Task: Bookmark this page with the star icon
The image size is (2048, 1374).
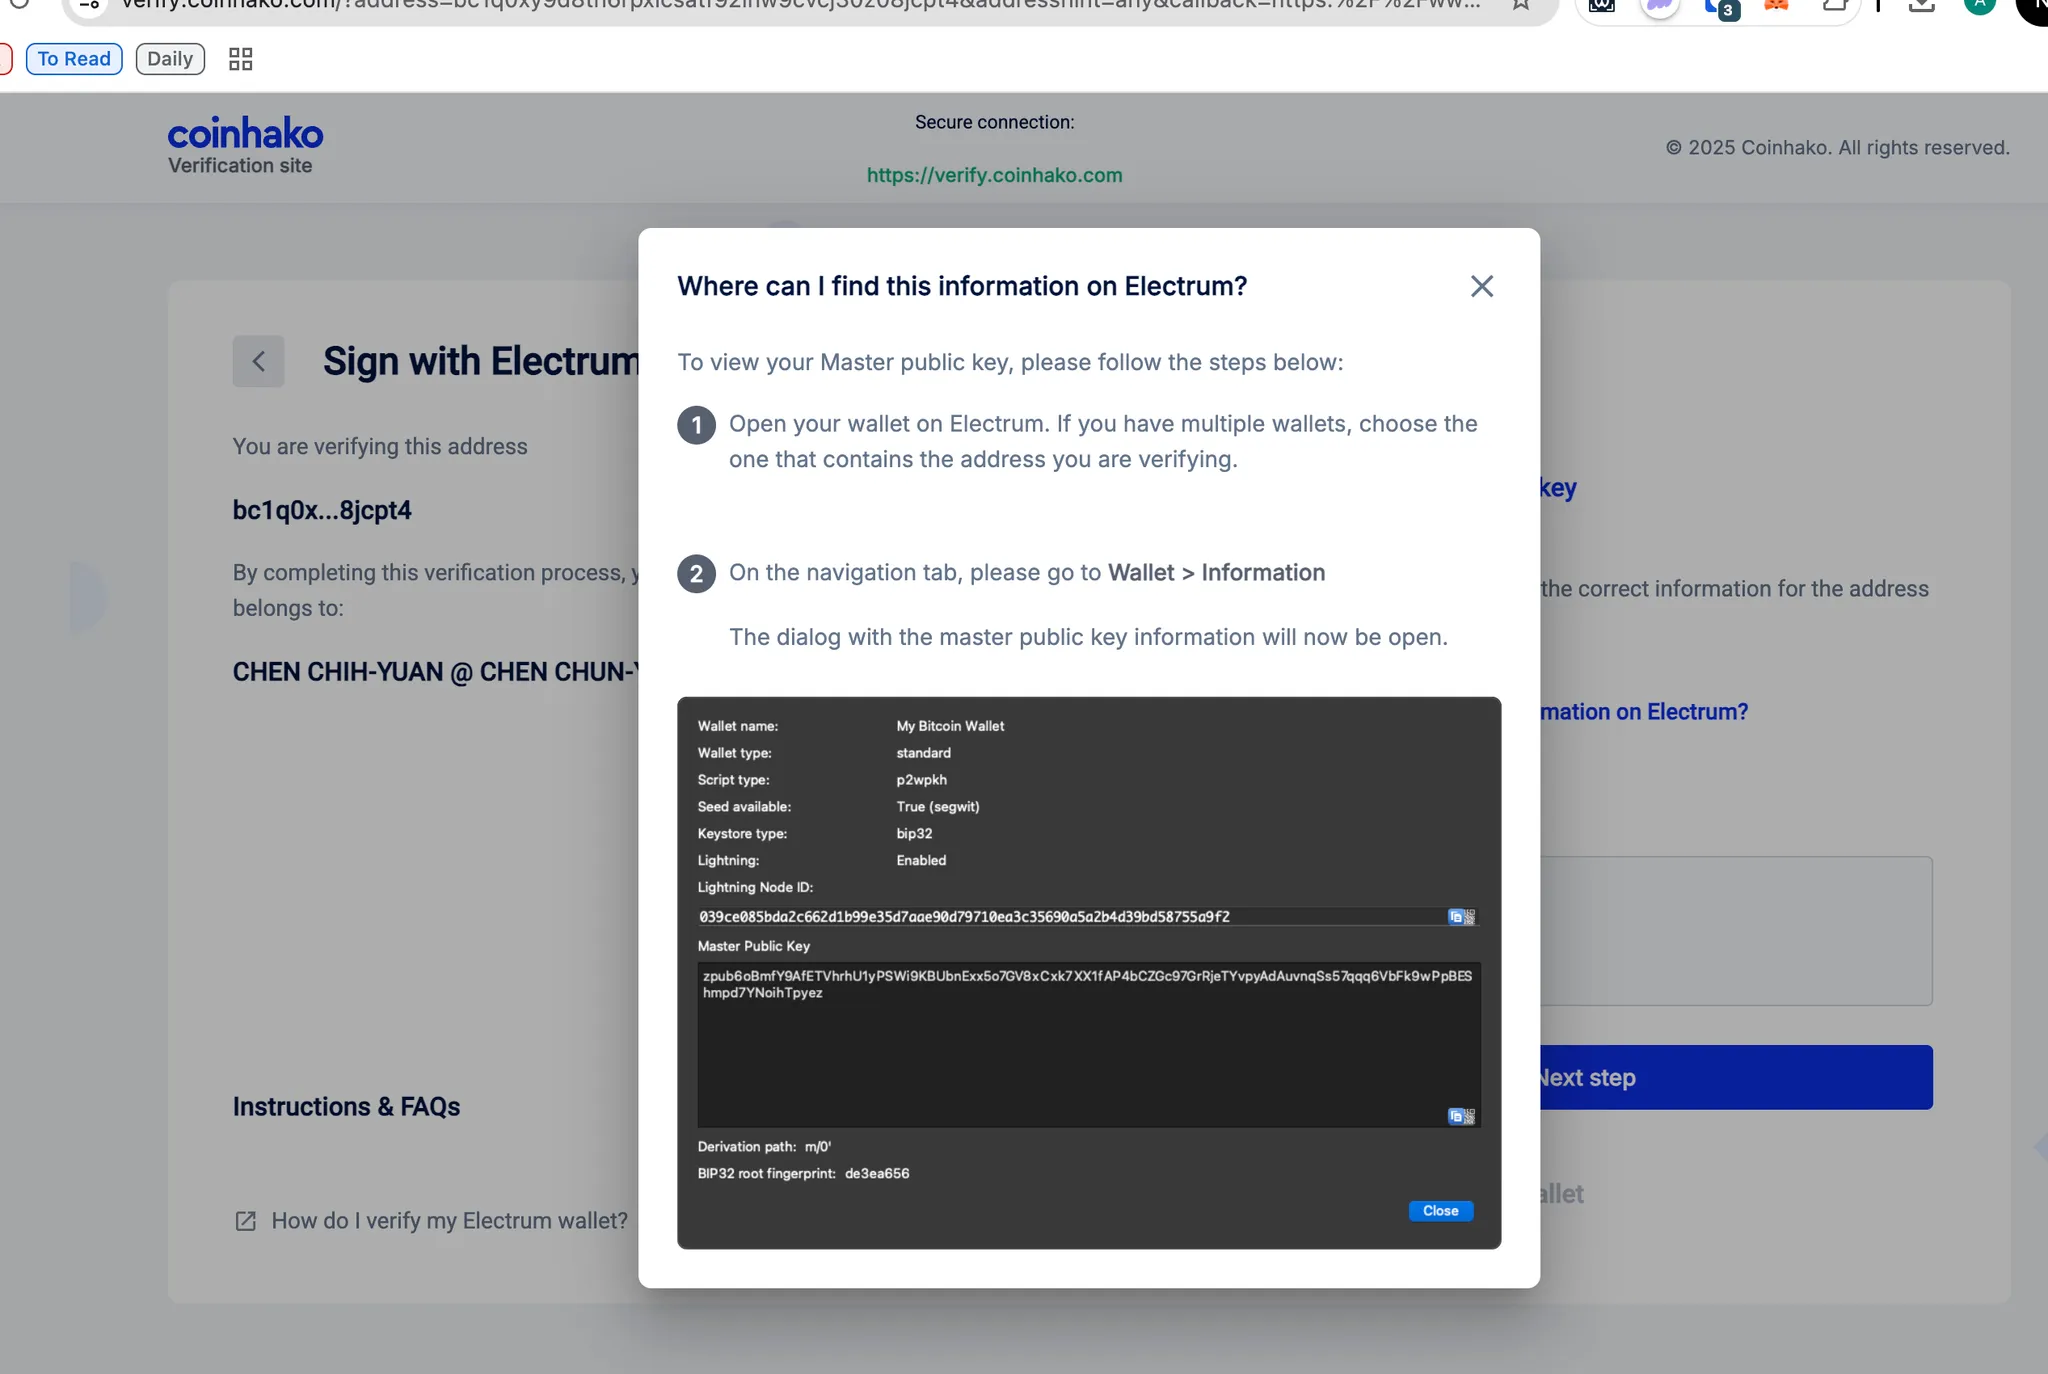Action: pyautogui.click(x=1520, y=5)
